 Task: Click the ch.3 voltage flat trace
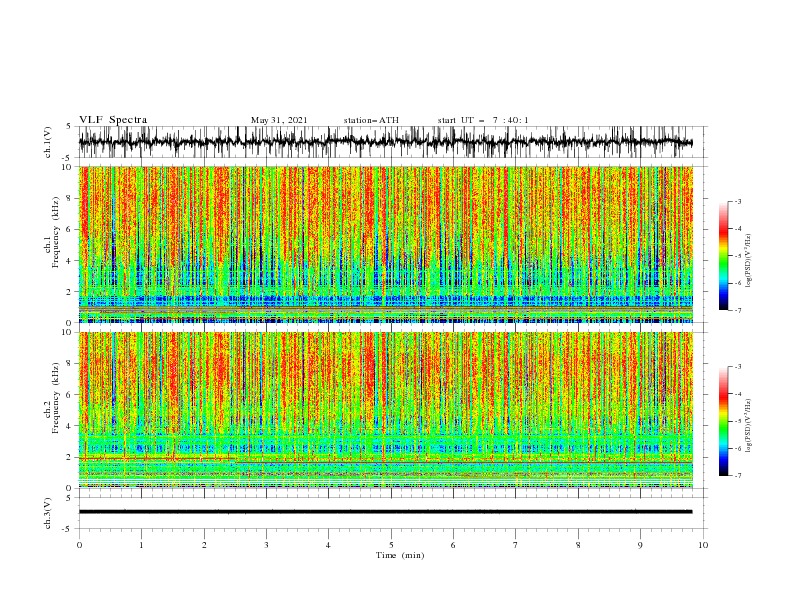point(385,512)
